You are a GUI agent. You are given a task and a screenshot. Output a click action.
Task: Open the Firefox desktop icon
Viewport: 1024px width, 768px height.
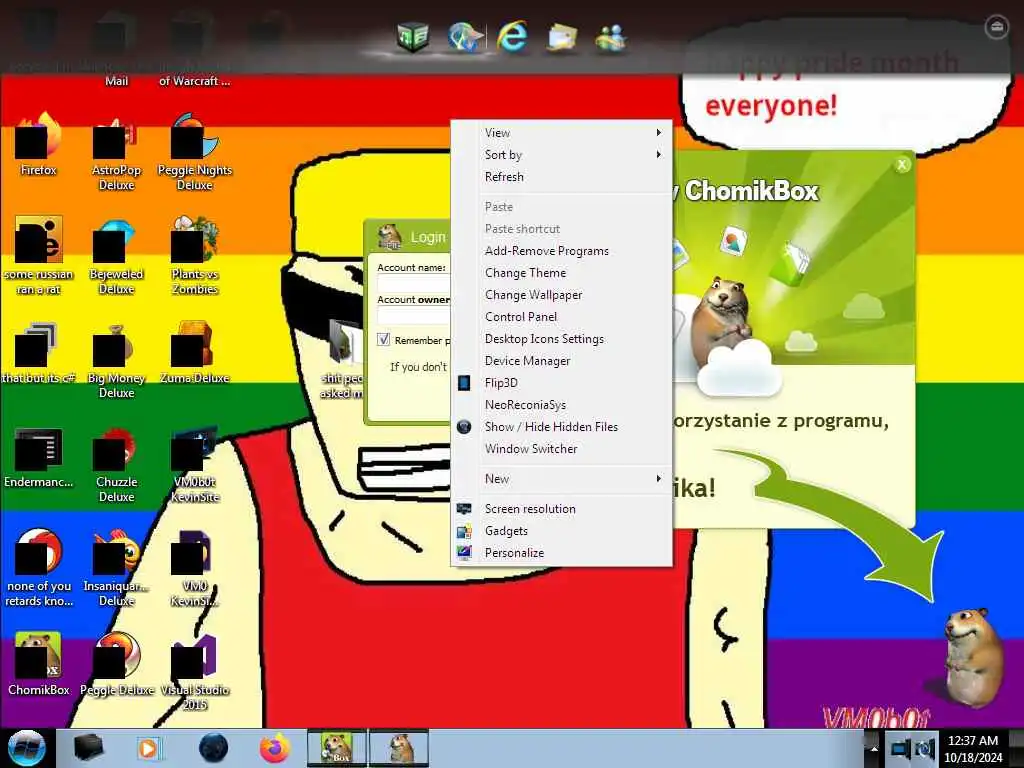39,144
